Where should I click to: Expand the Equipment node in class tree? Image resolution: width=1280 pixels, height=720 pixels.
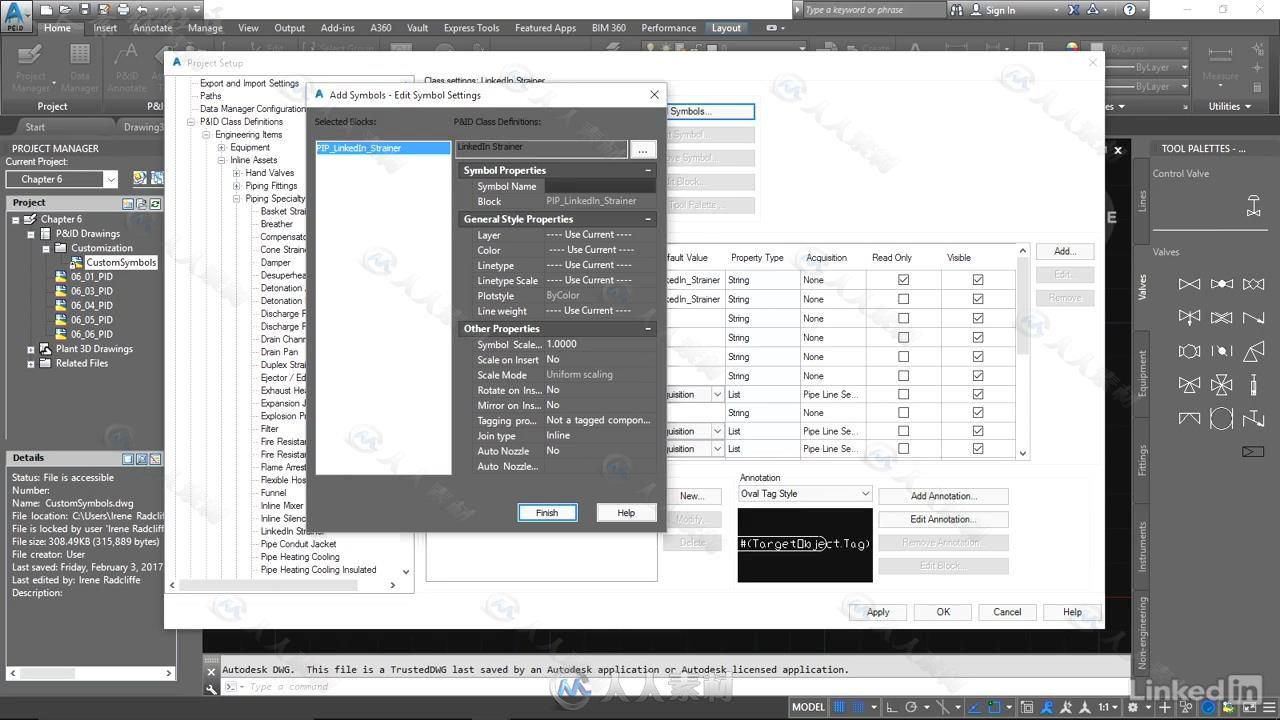221,147
